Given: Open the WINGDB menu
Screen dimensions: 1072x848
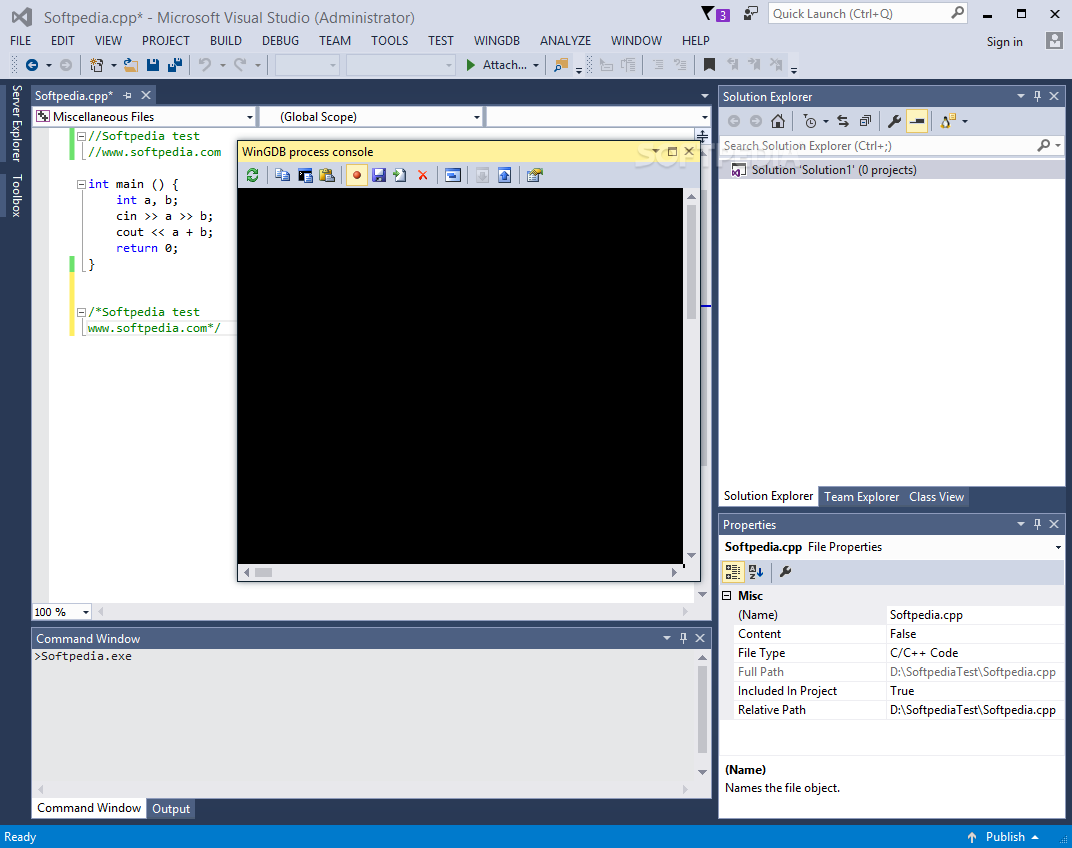Looking at the screenshot, I should tap(497, 40).
